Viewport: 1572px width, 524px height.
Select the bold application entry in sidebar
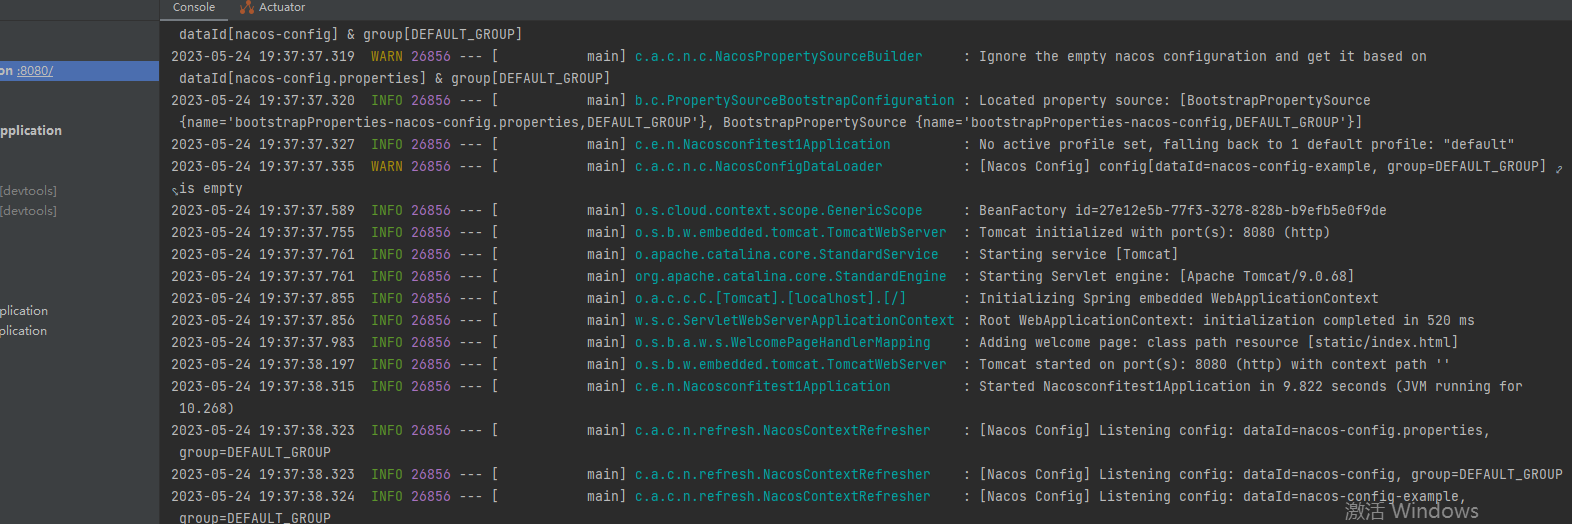[31, 131]
